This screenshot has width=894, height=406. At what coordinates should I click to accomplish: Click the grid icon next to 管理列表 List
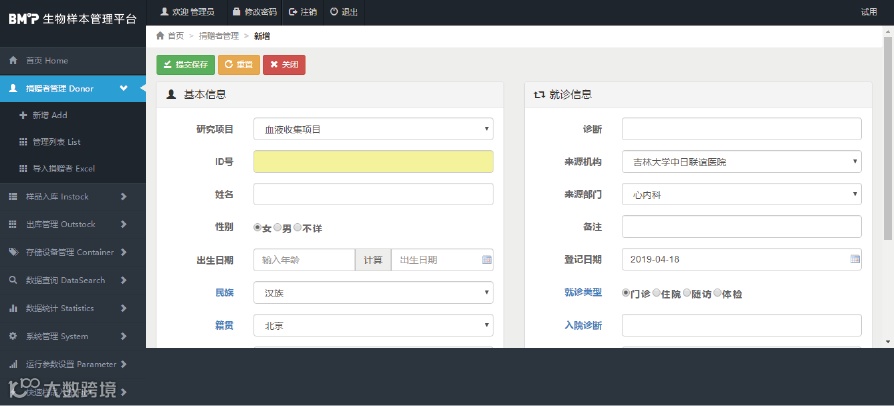(23, 142)
